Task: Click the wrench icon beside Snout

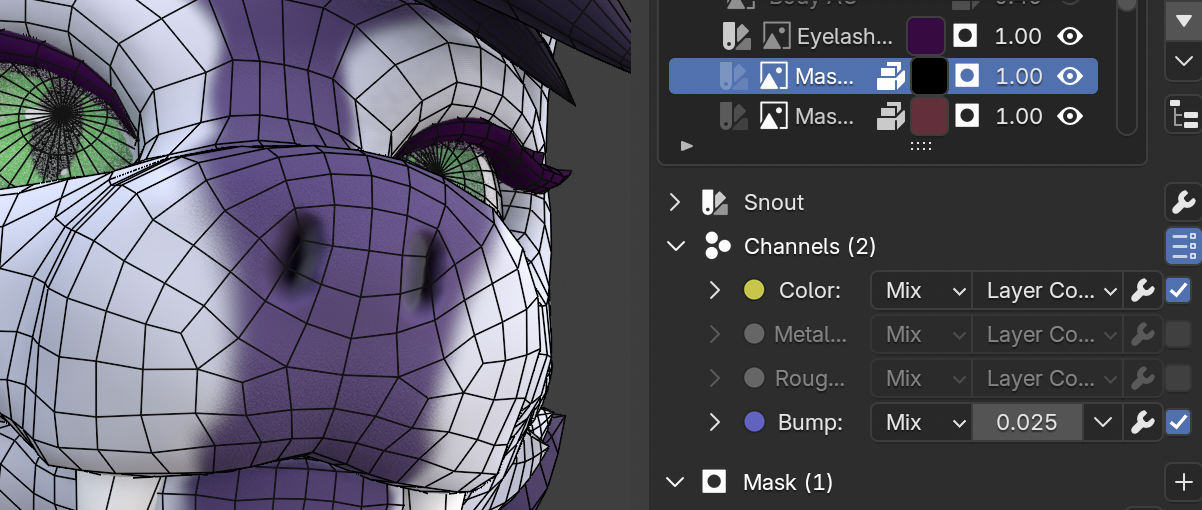Action: pos(1183,202)
